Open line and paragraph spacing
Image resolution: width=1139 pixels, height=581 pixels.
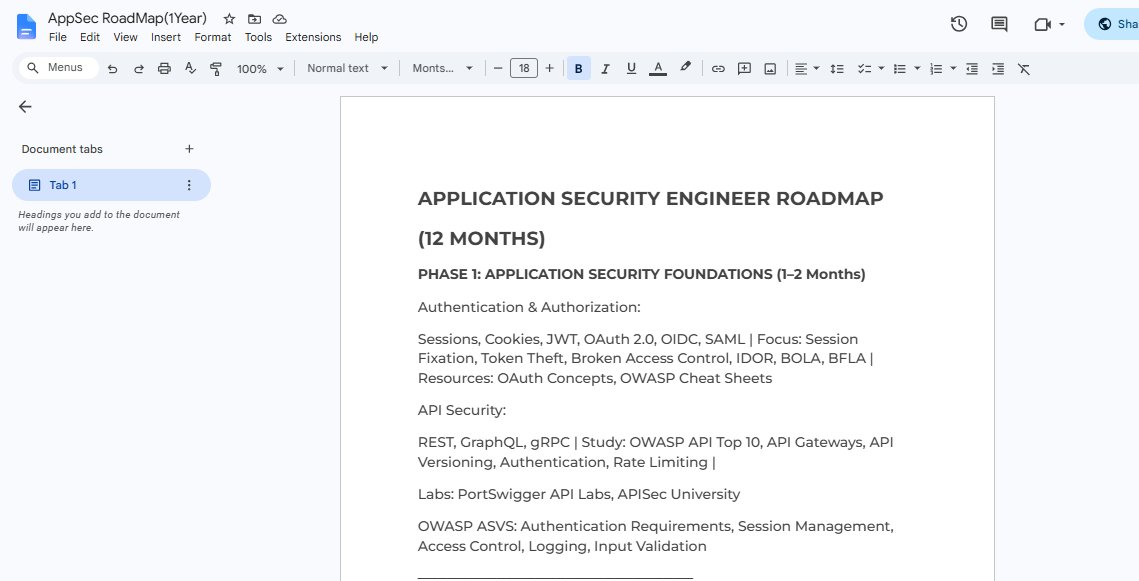click(x=837, y=68)
